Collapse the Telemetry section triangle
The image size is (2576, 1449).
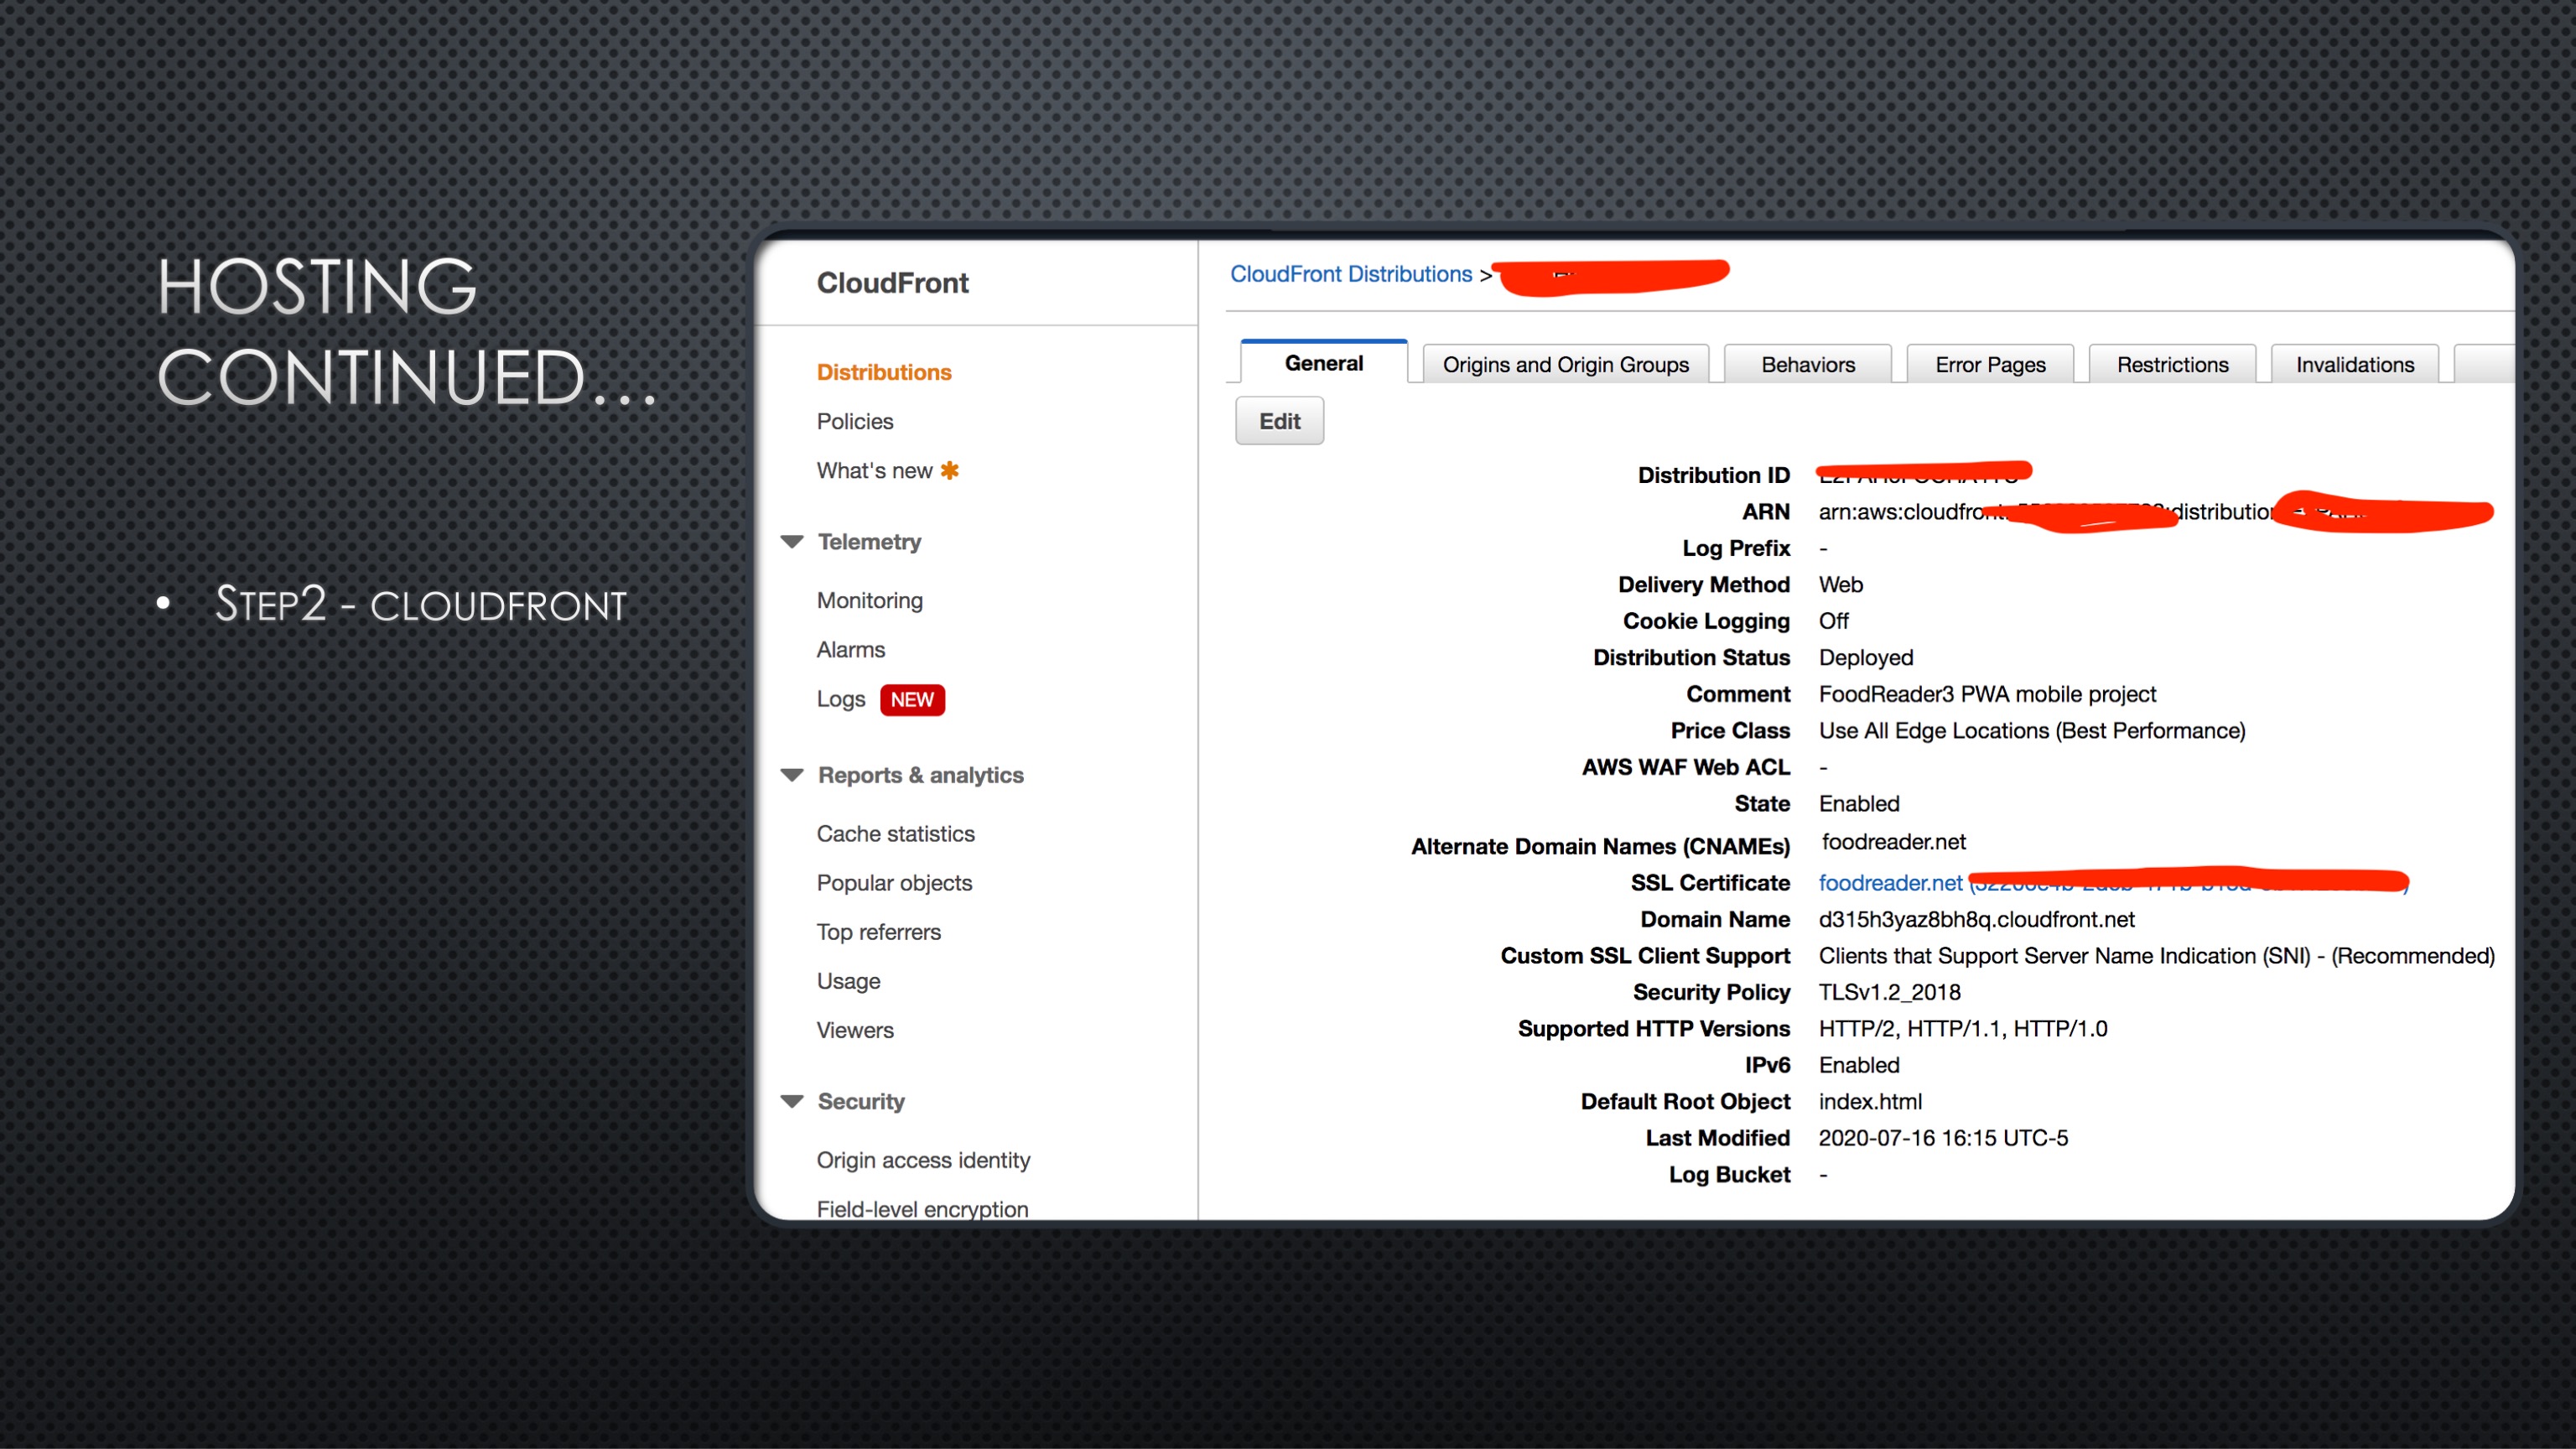792,542
